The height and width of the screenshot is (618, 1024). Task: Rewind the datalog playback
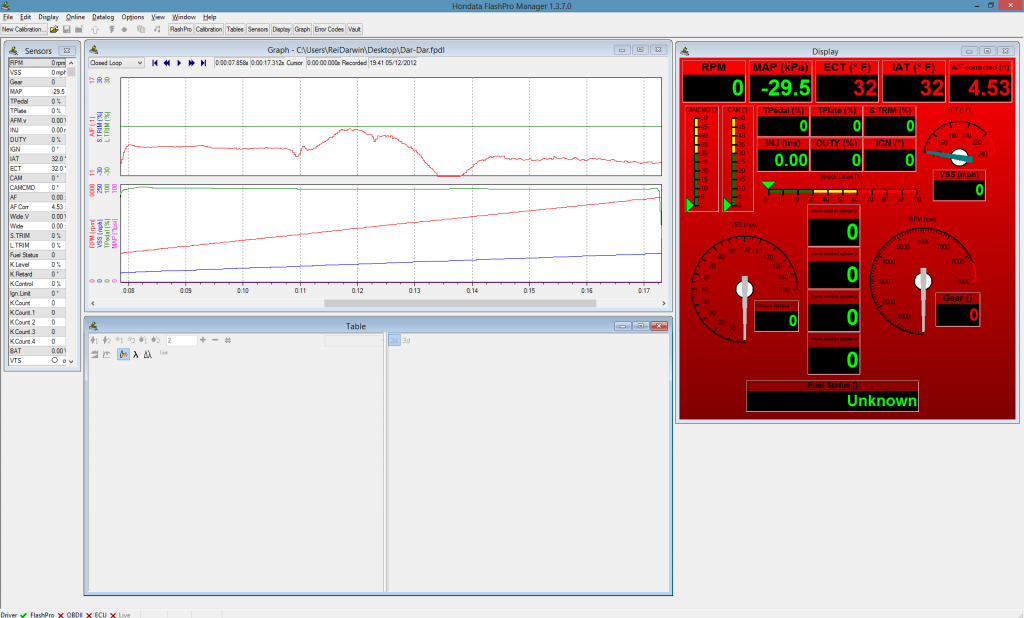tap(167, 63)
